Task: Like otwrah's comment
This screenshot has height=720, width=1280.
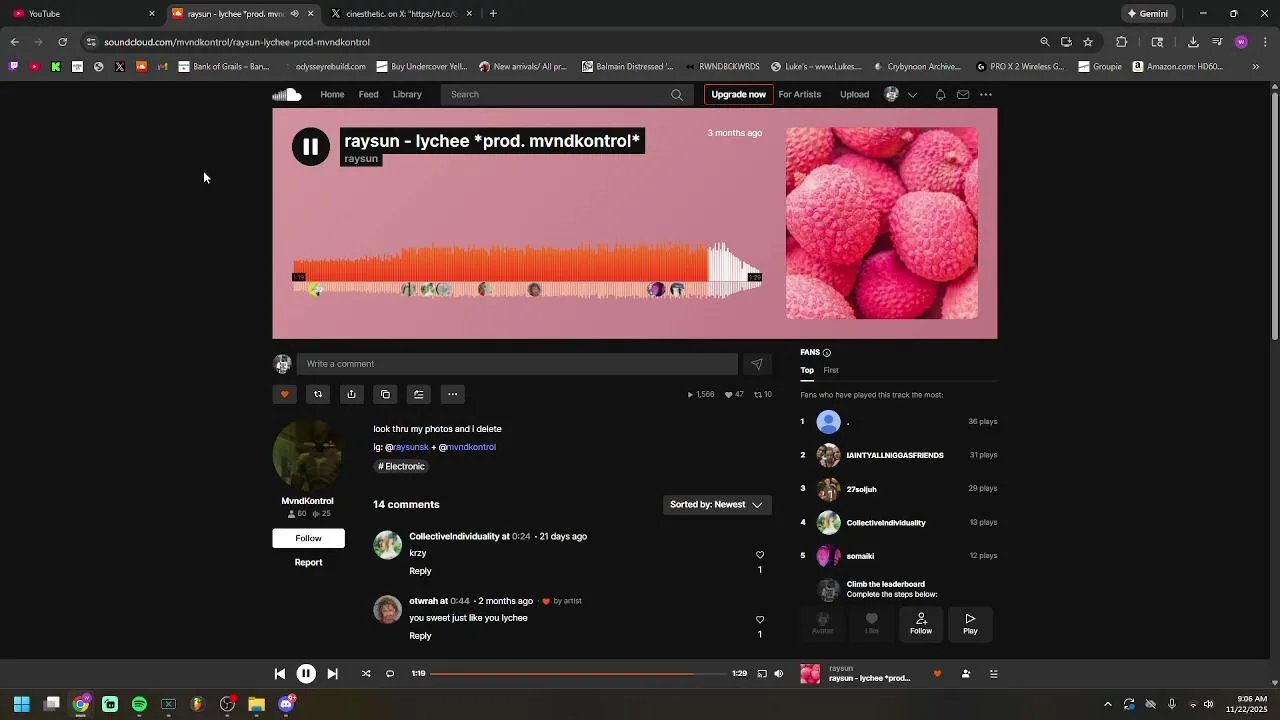Action: 760,620
